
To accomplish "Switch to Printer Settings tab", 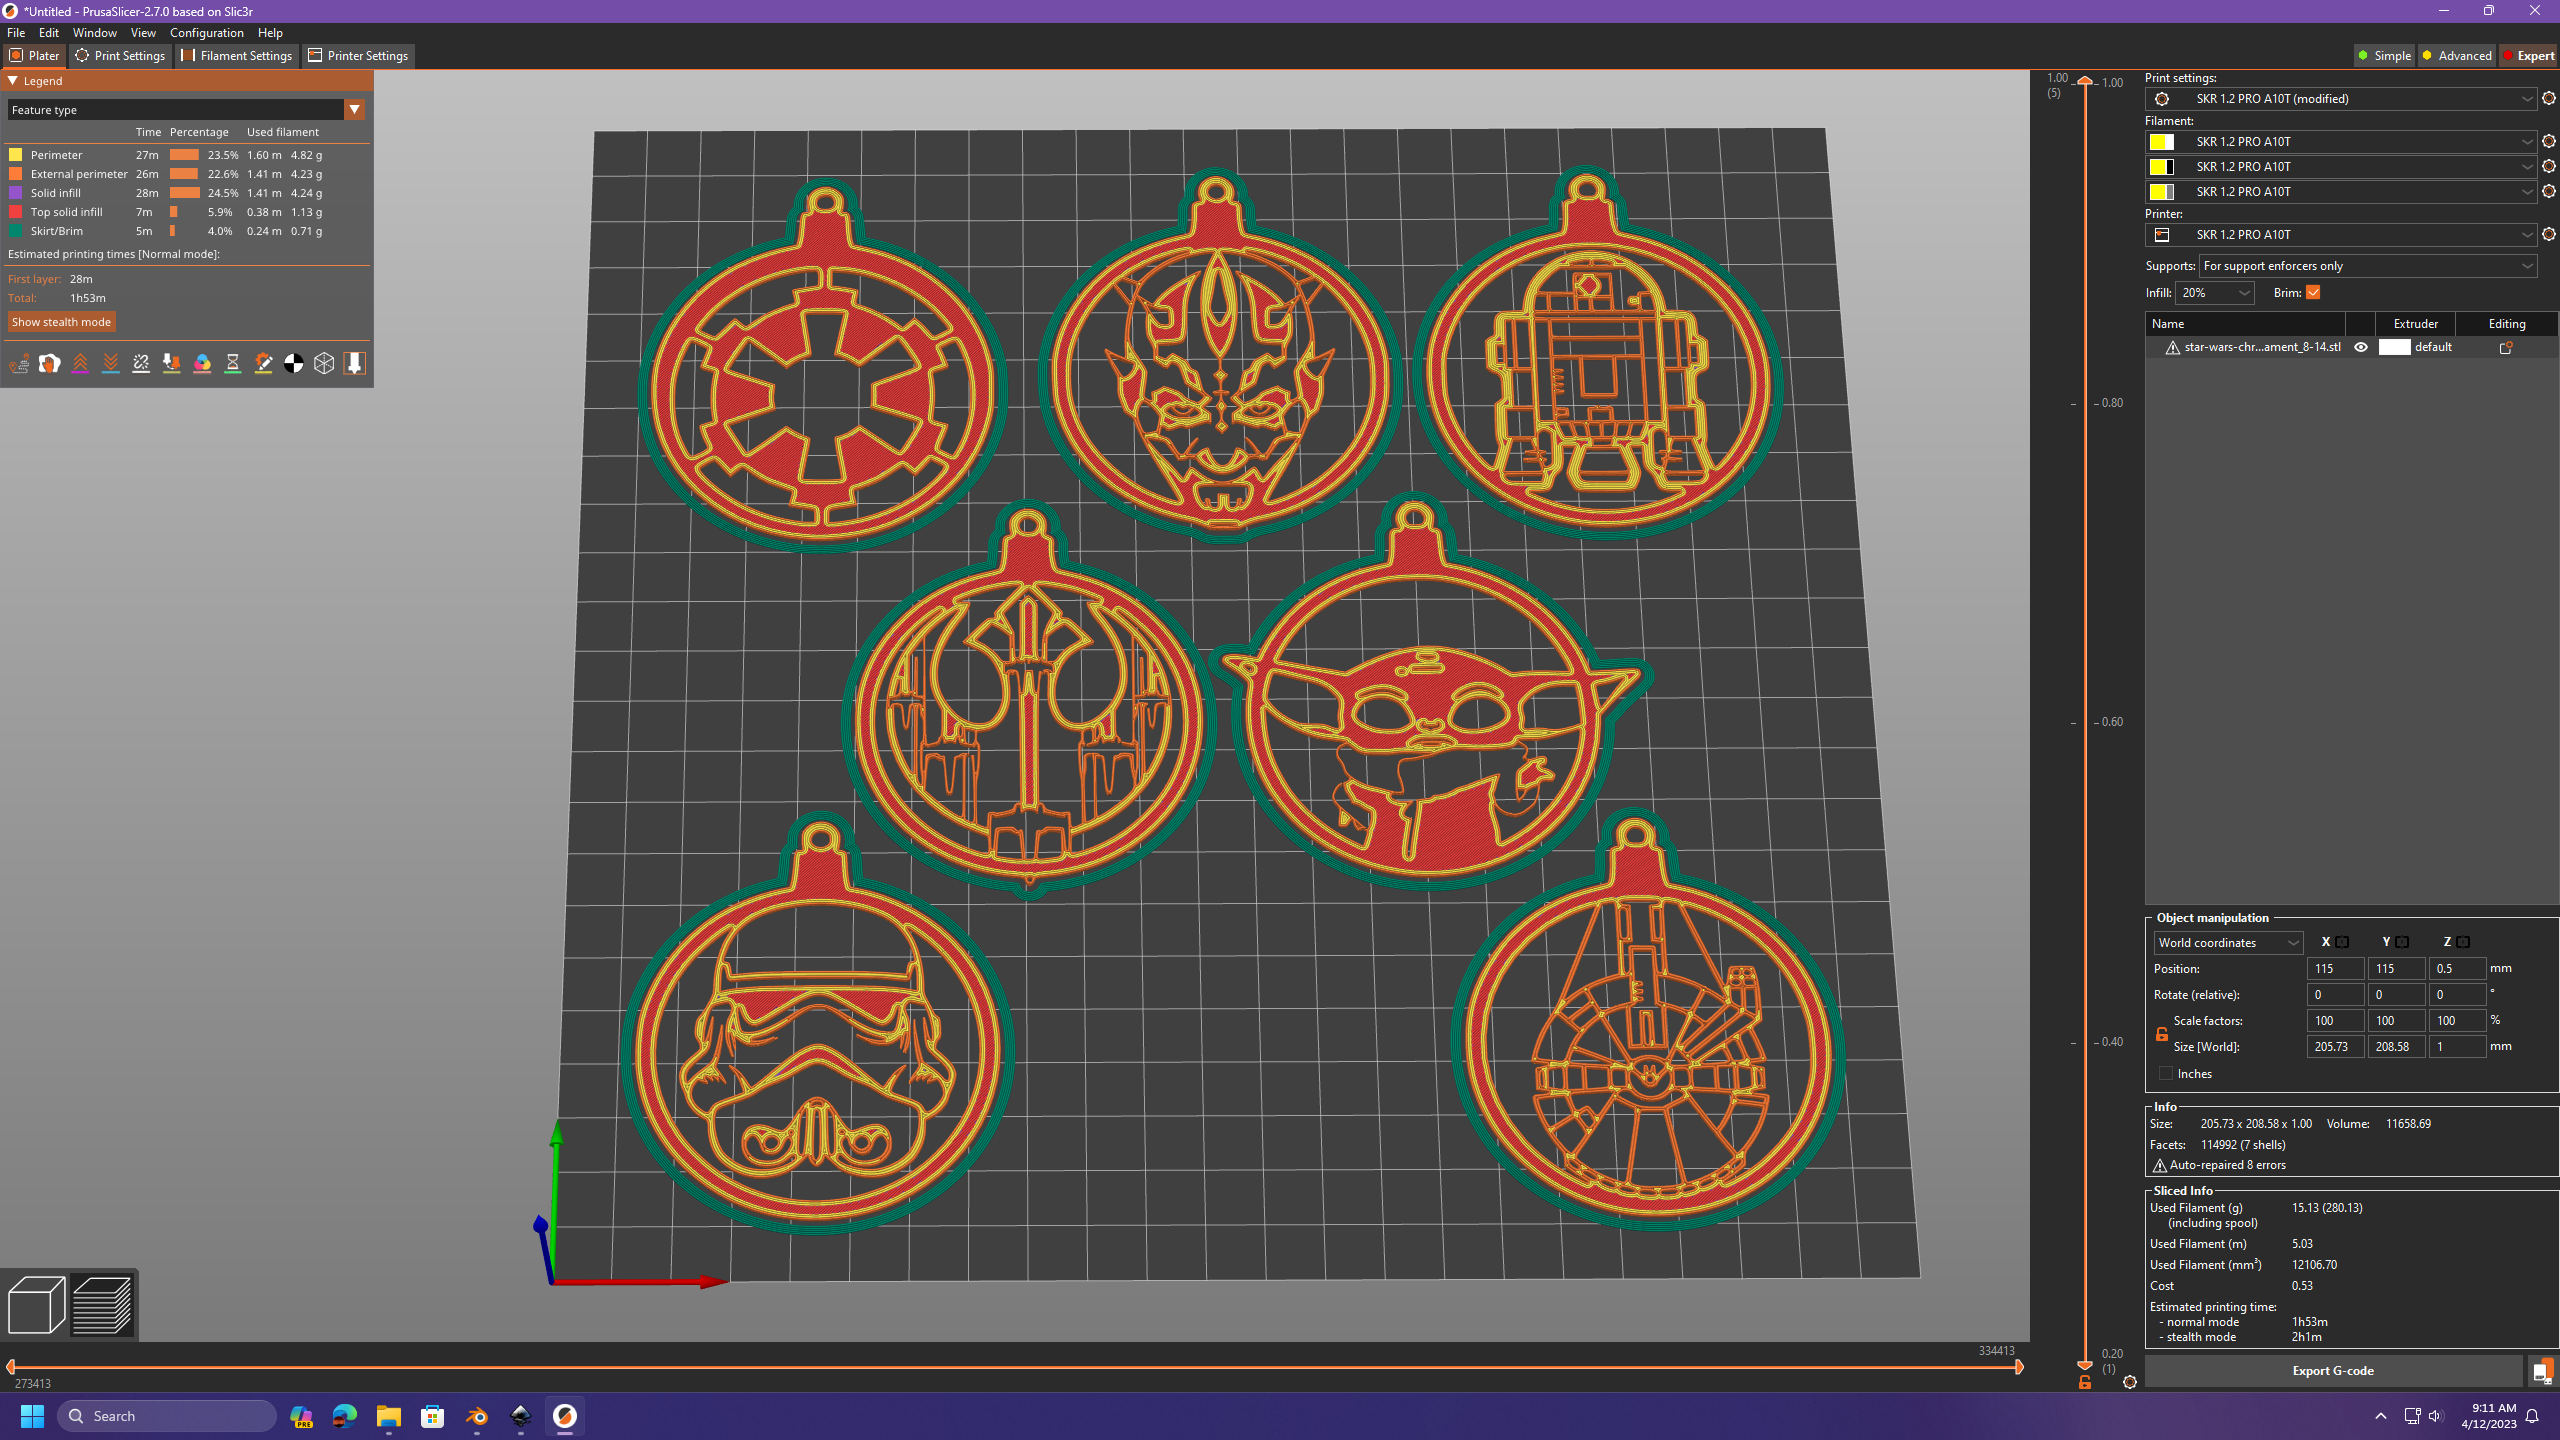I will (x=358, y=55).
